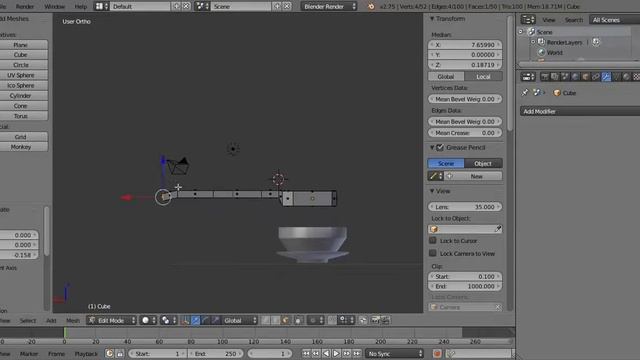640x360 pixels.
Task: Open the World properties tab icon
Action: coord(575,77)
